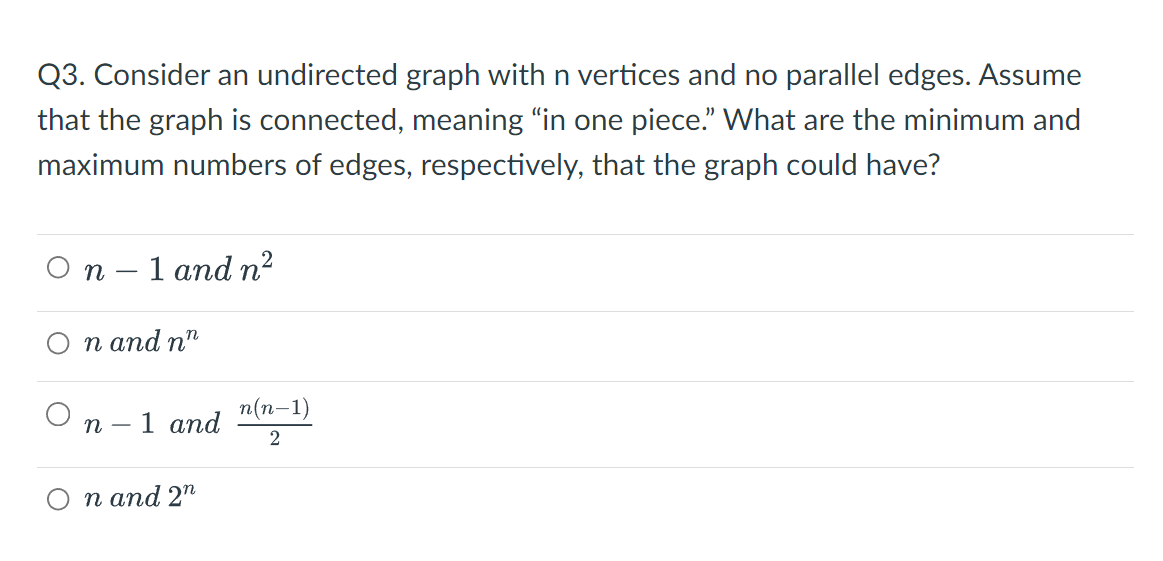Click the answer text 'n and 2ⁿ'

point(141,497)
